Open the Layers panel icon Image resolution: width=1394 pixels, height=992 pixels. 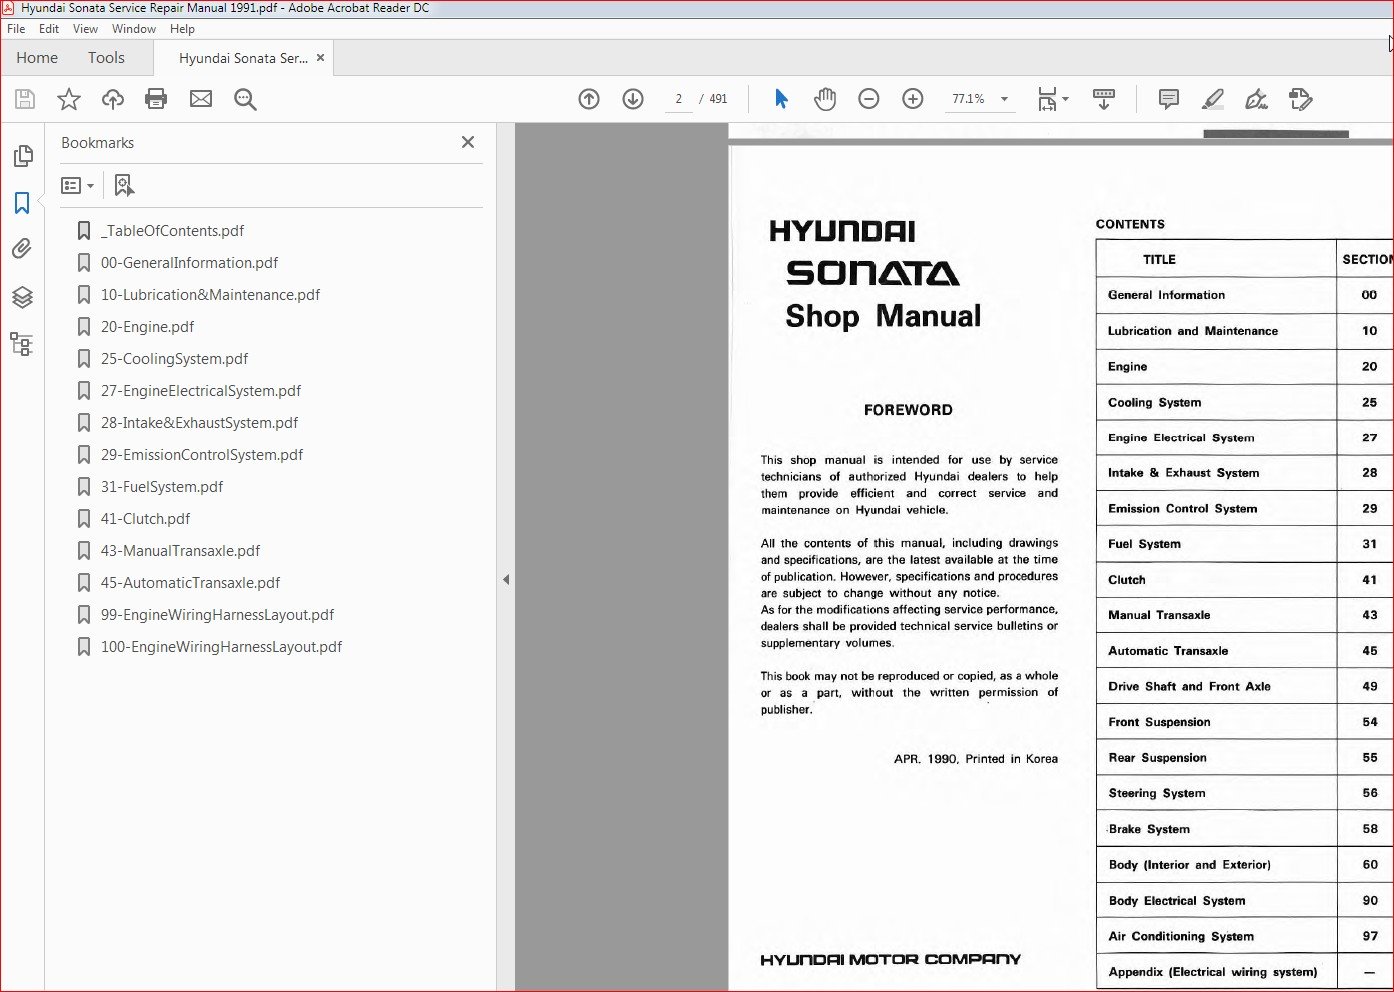(22, 297)
